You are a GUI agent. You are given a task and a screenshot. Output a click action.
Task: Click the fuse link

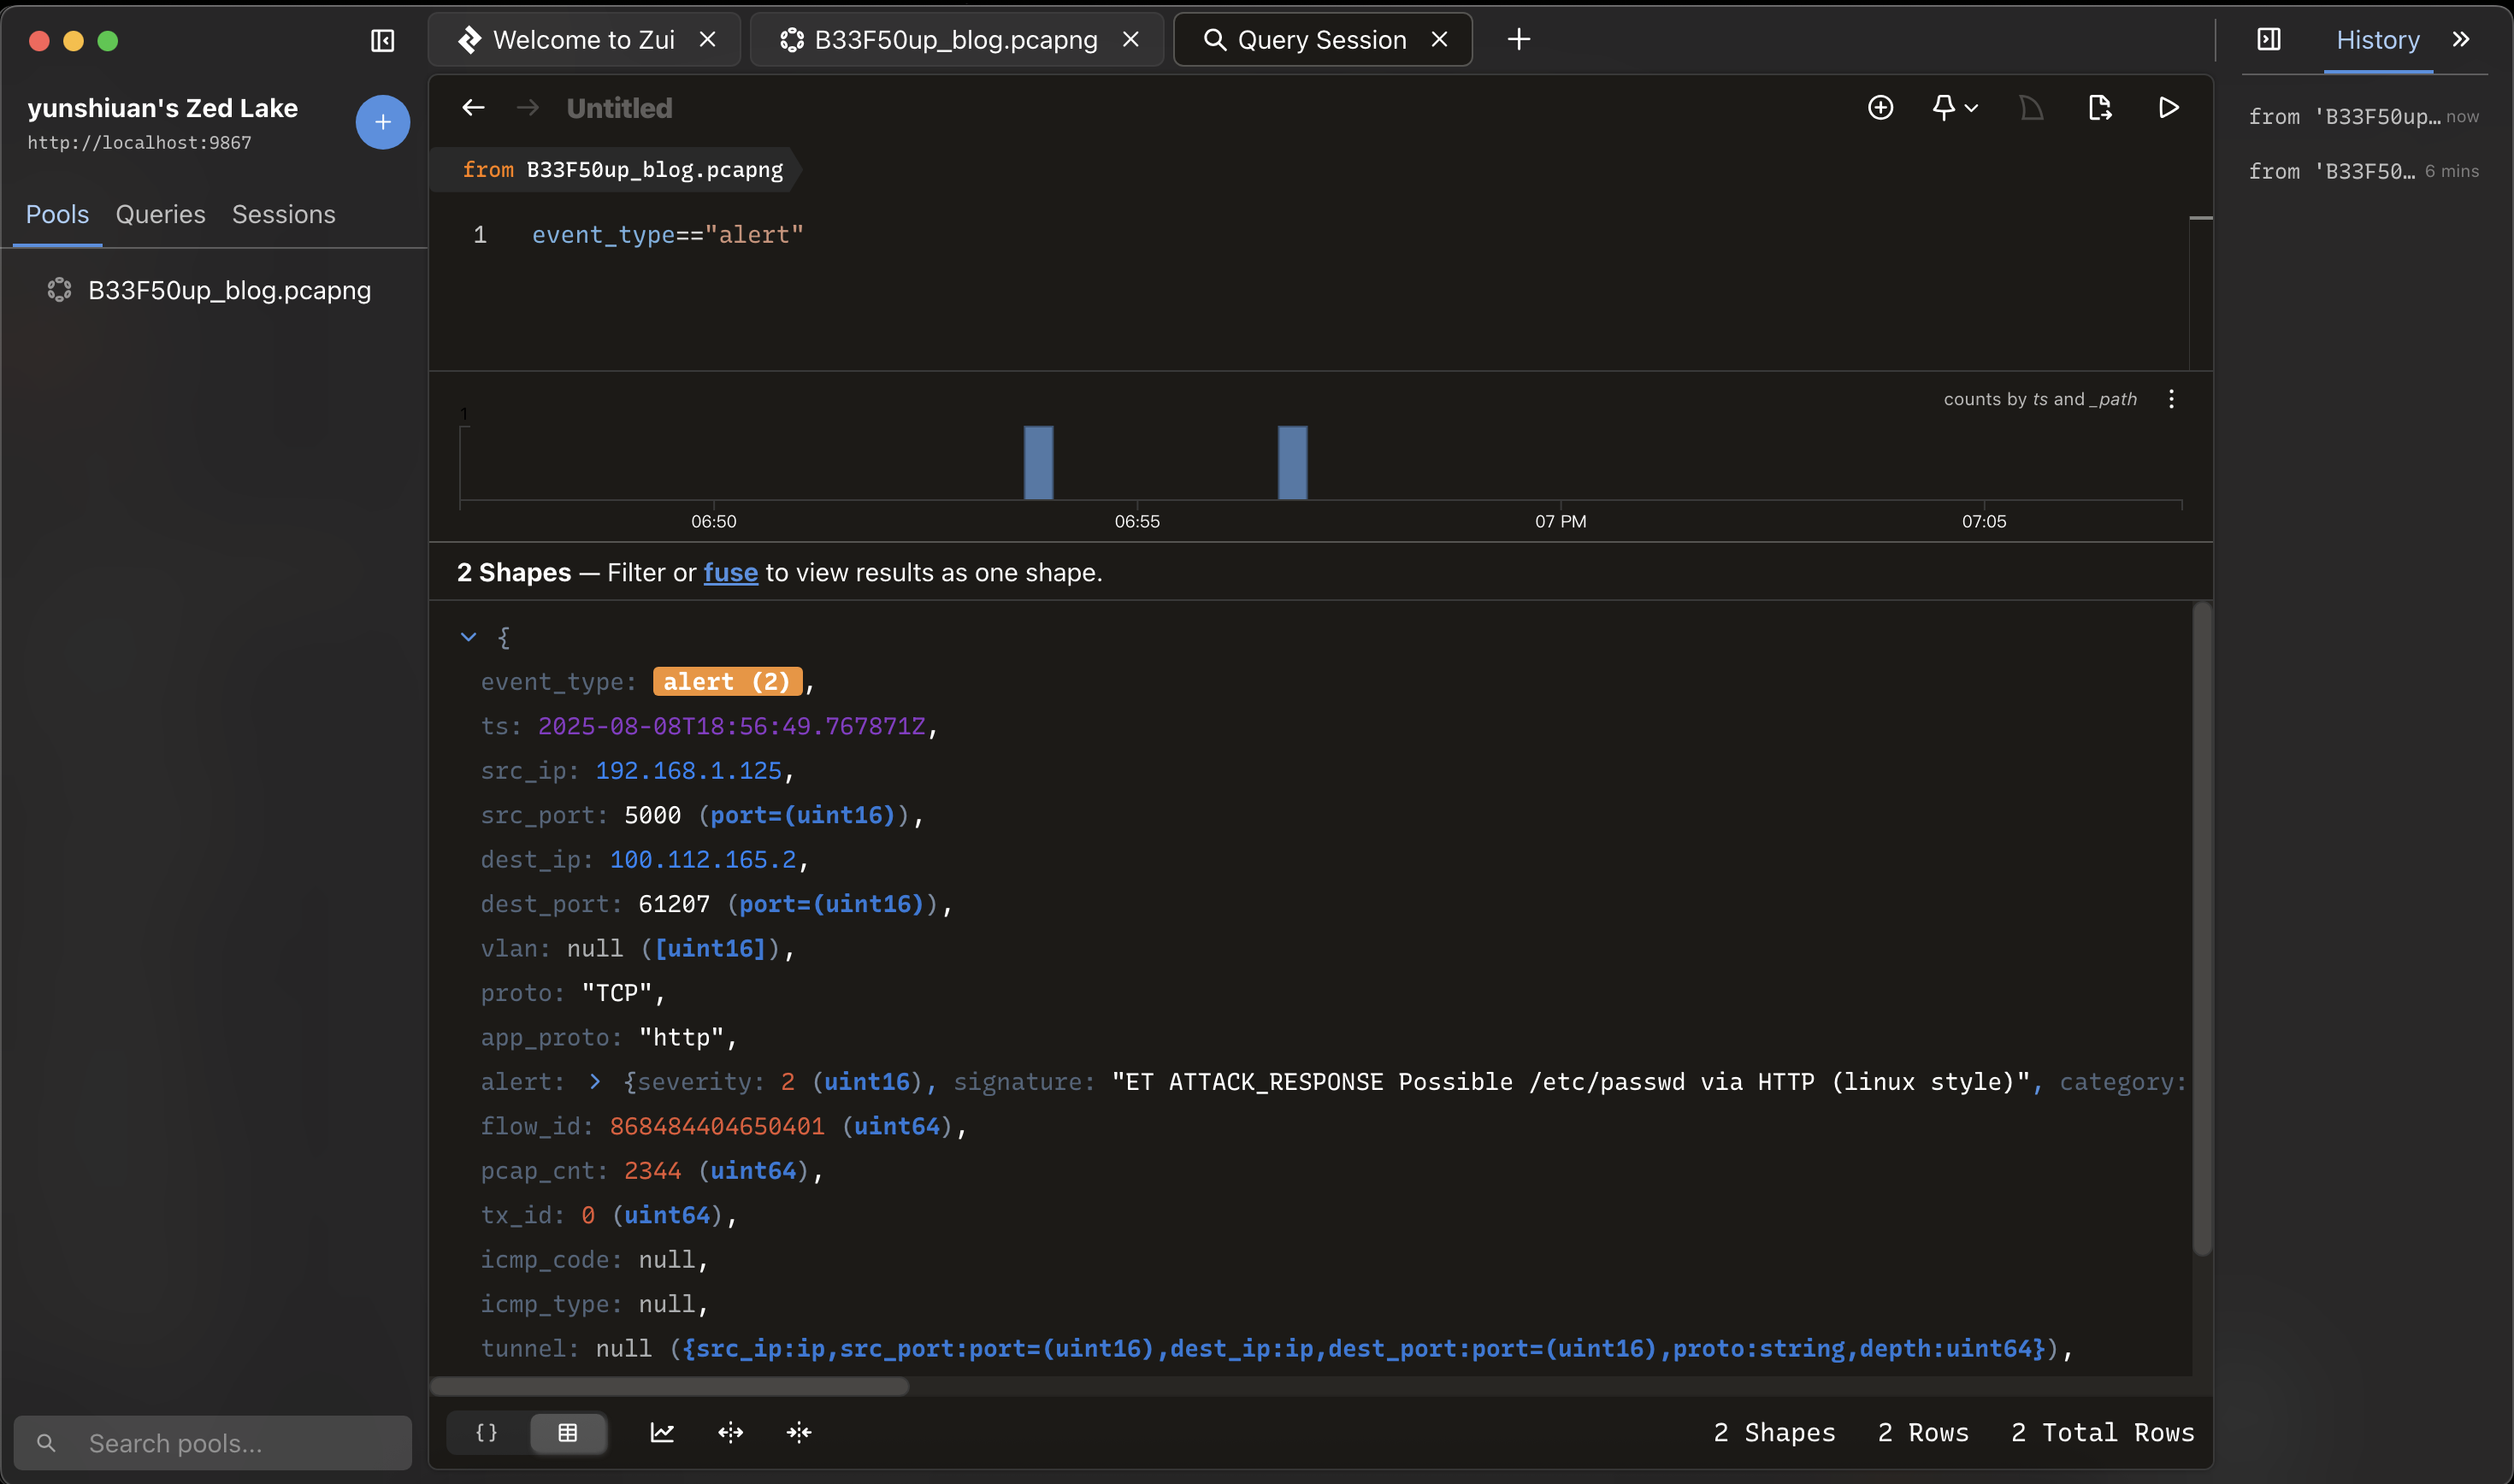[730, 572]
